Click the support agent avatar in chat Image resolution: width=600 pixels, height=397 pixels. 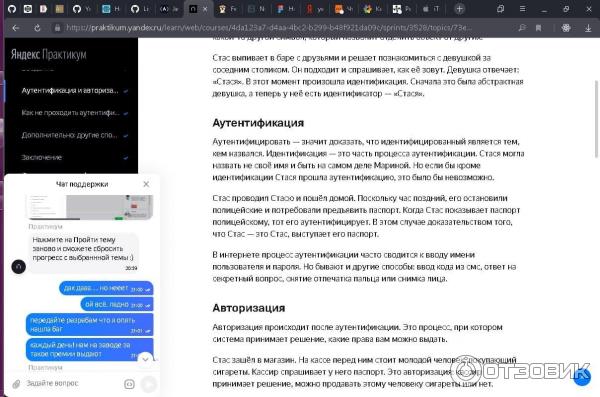click(x=18, y=266)
